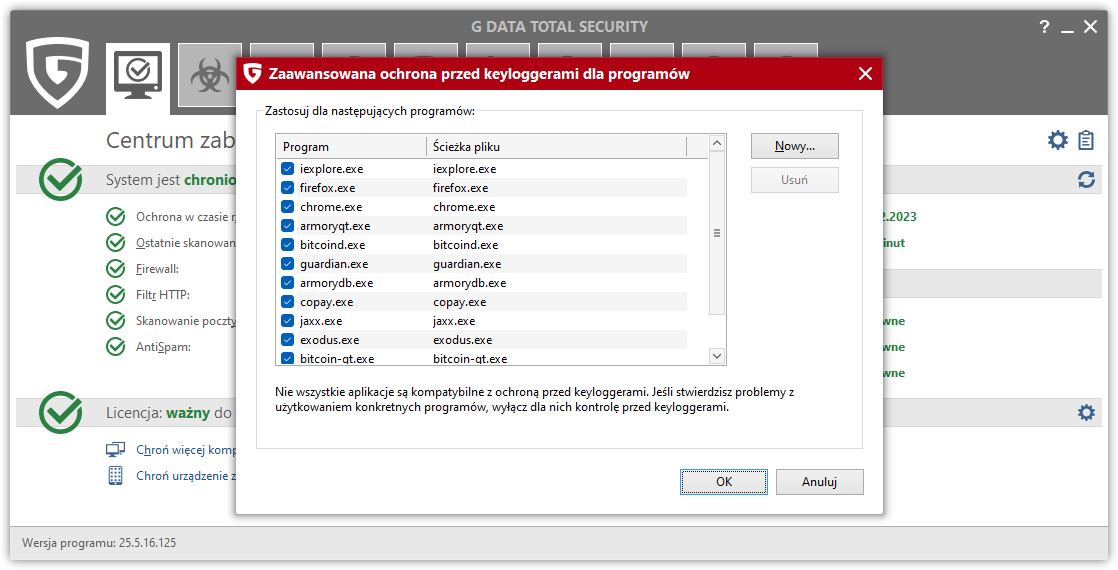This screenshot has width=1118, height=570.
Task: Click the Nowy... button
Action: (794, 146)
